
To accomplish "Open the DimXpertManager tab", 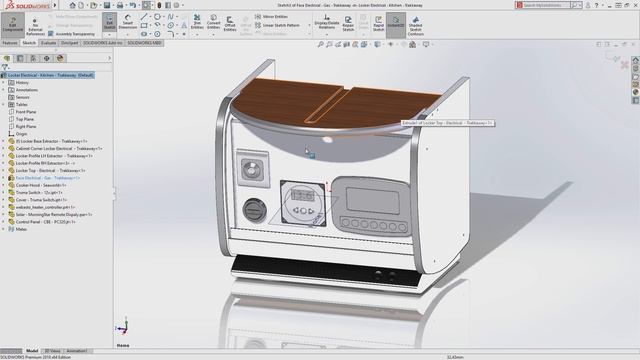I will tap(47, 58).
